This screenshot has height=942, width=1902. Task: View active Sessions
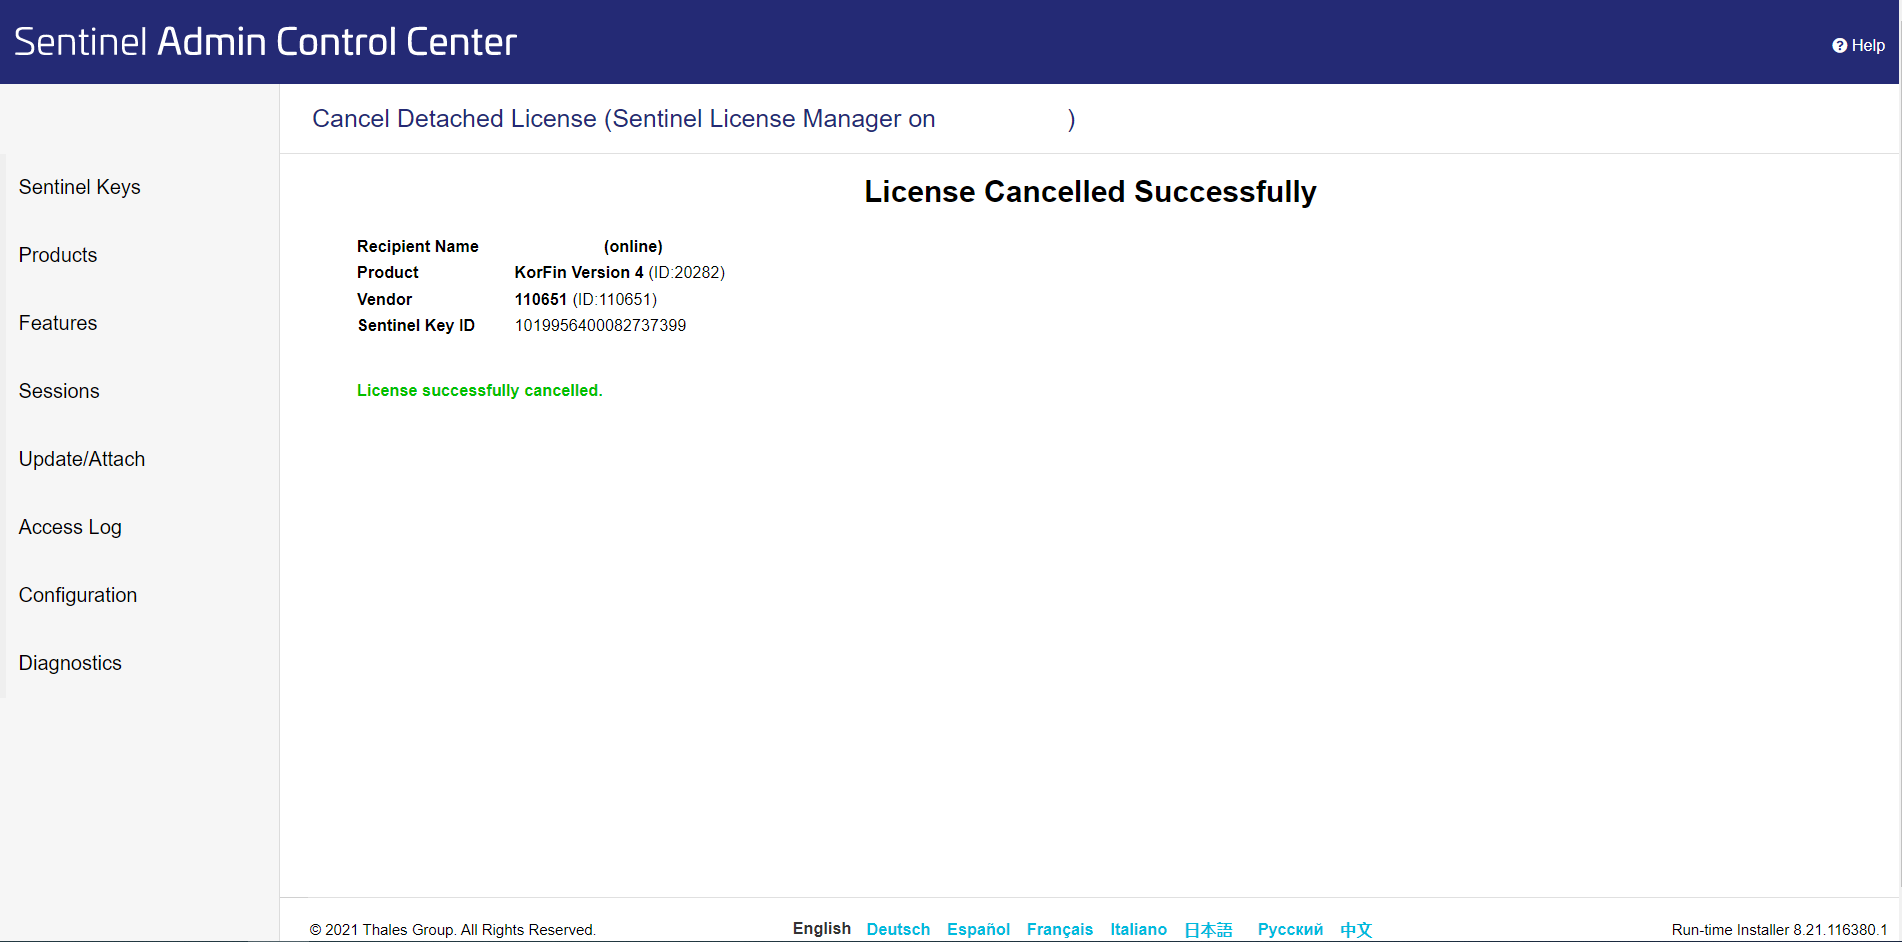pos(59,391)
